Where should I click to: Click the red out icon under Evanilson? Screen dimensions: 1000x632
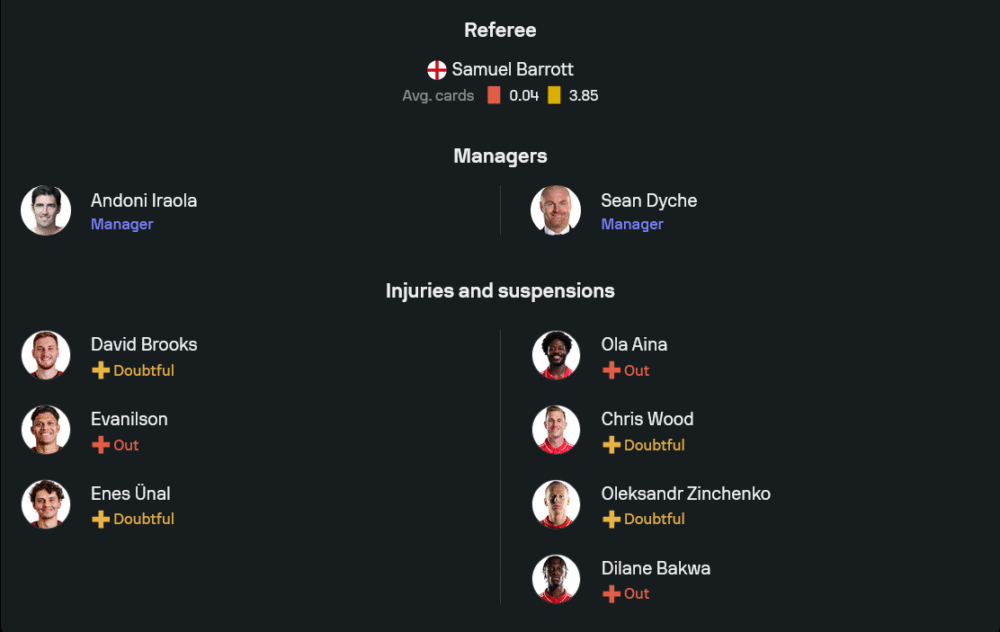click(x=101, y=445)
